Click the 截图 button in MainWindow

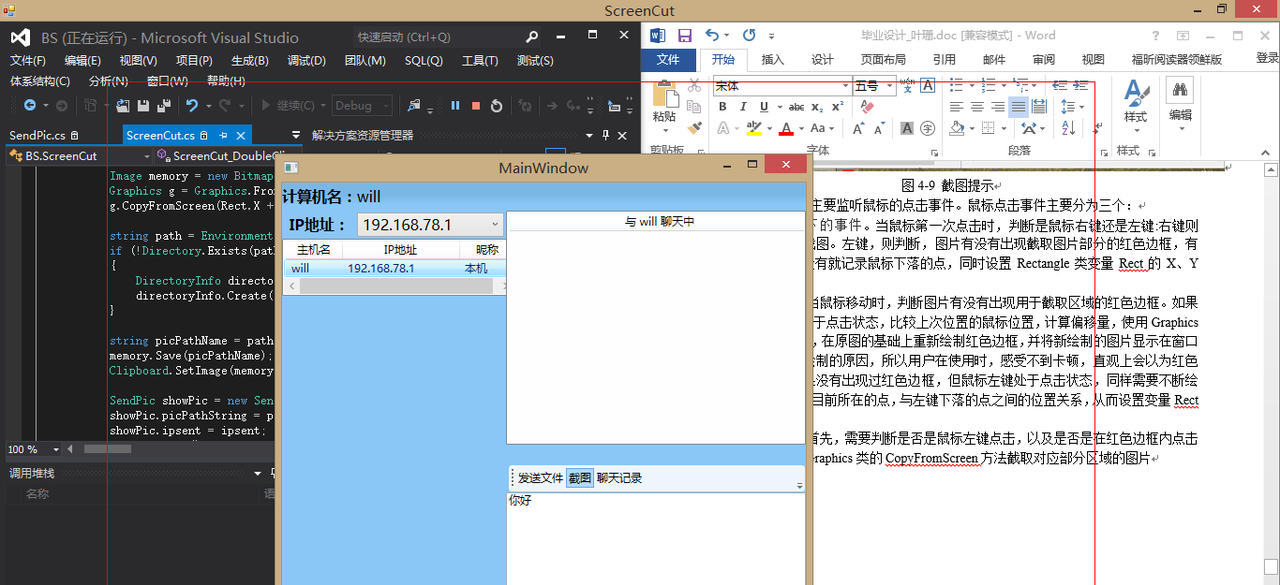pyautogui.click(x=580, y=477)
